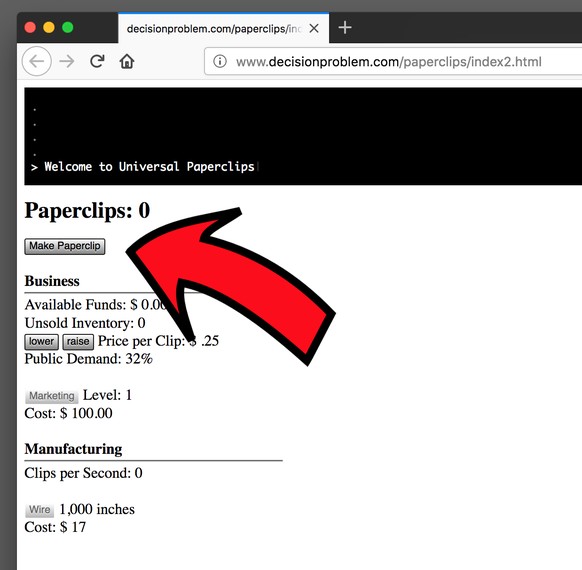Click the Make Paperclip button

(65, 246)
